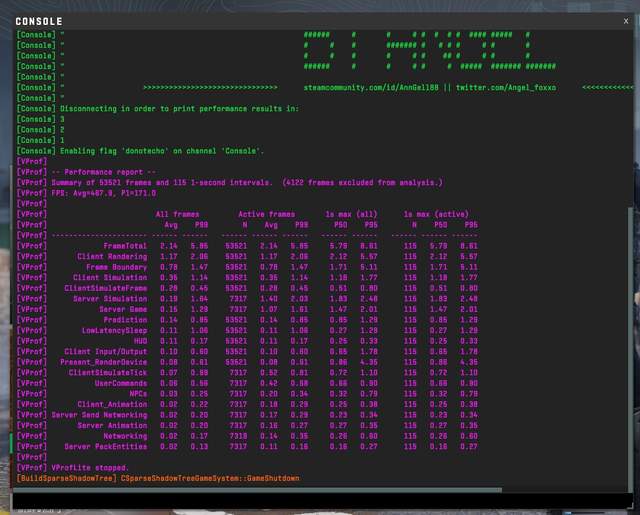Click the CONSOLE title bar label
This screenshot has width=640, height=515.
pyautogui.click(x=39, y=21)
